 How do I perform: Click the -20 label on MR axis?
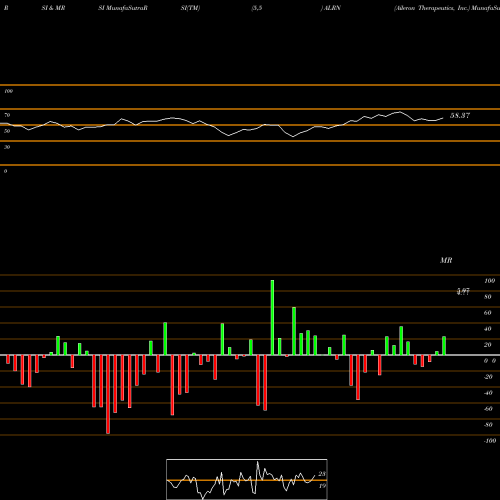[x=488, y=377]
